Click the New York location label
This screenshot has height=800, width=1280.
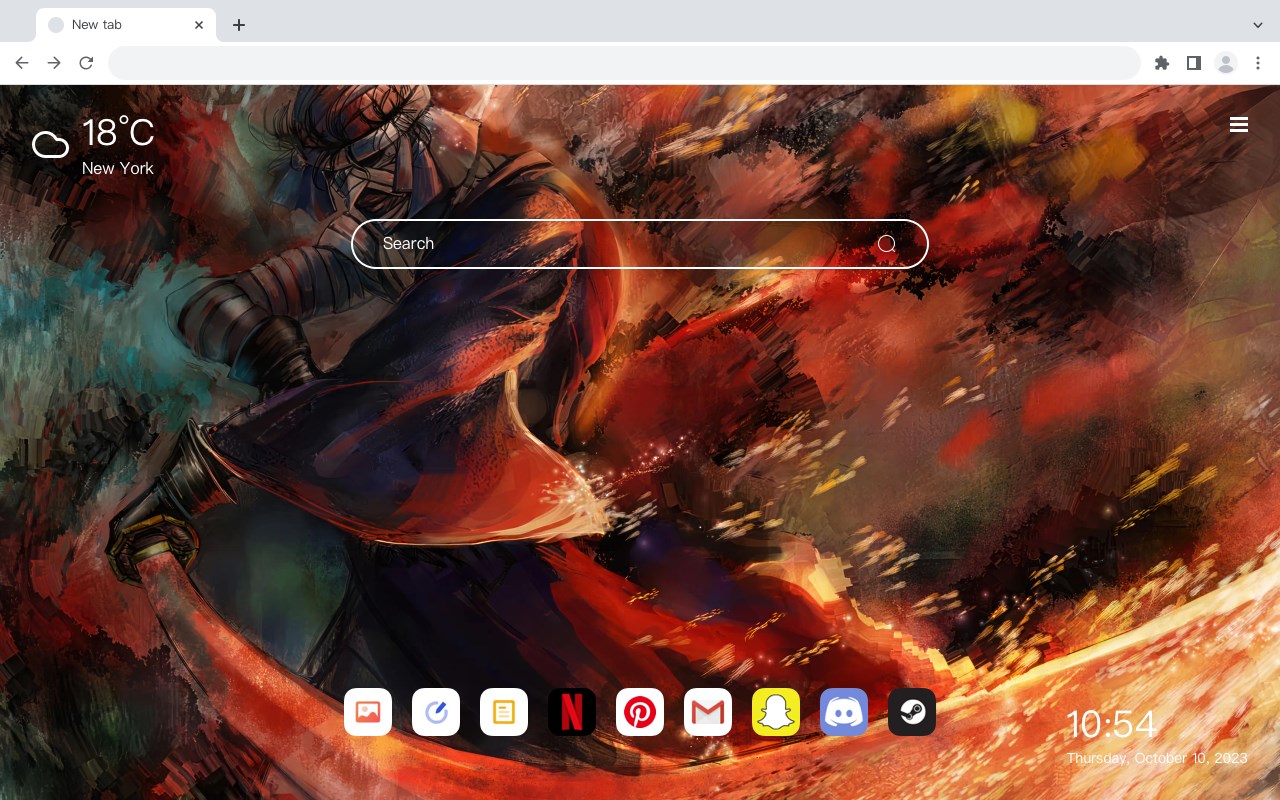(x=118, y=168)
